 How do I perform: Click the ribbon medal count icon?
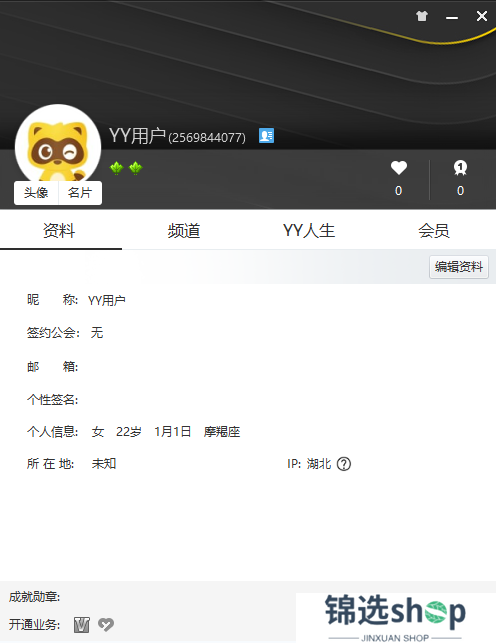pyautogui.click(x=460, y=168)
